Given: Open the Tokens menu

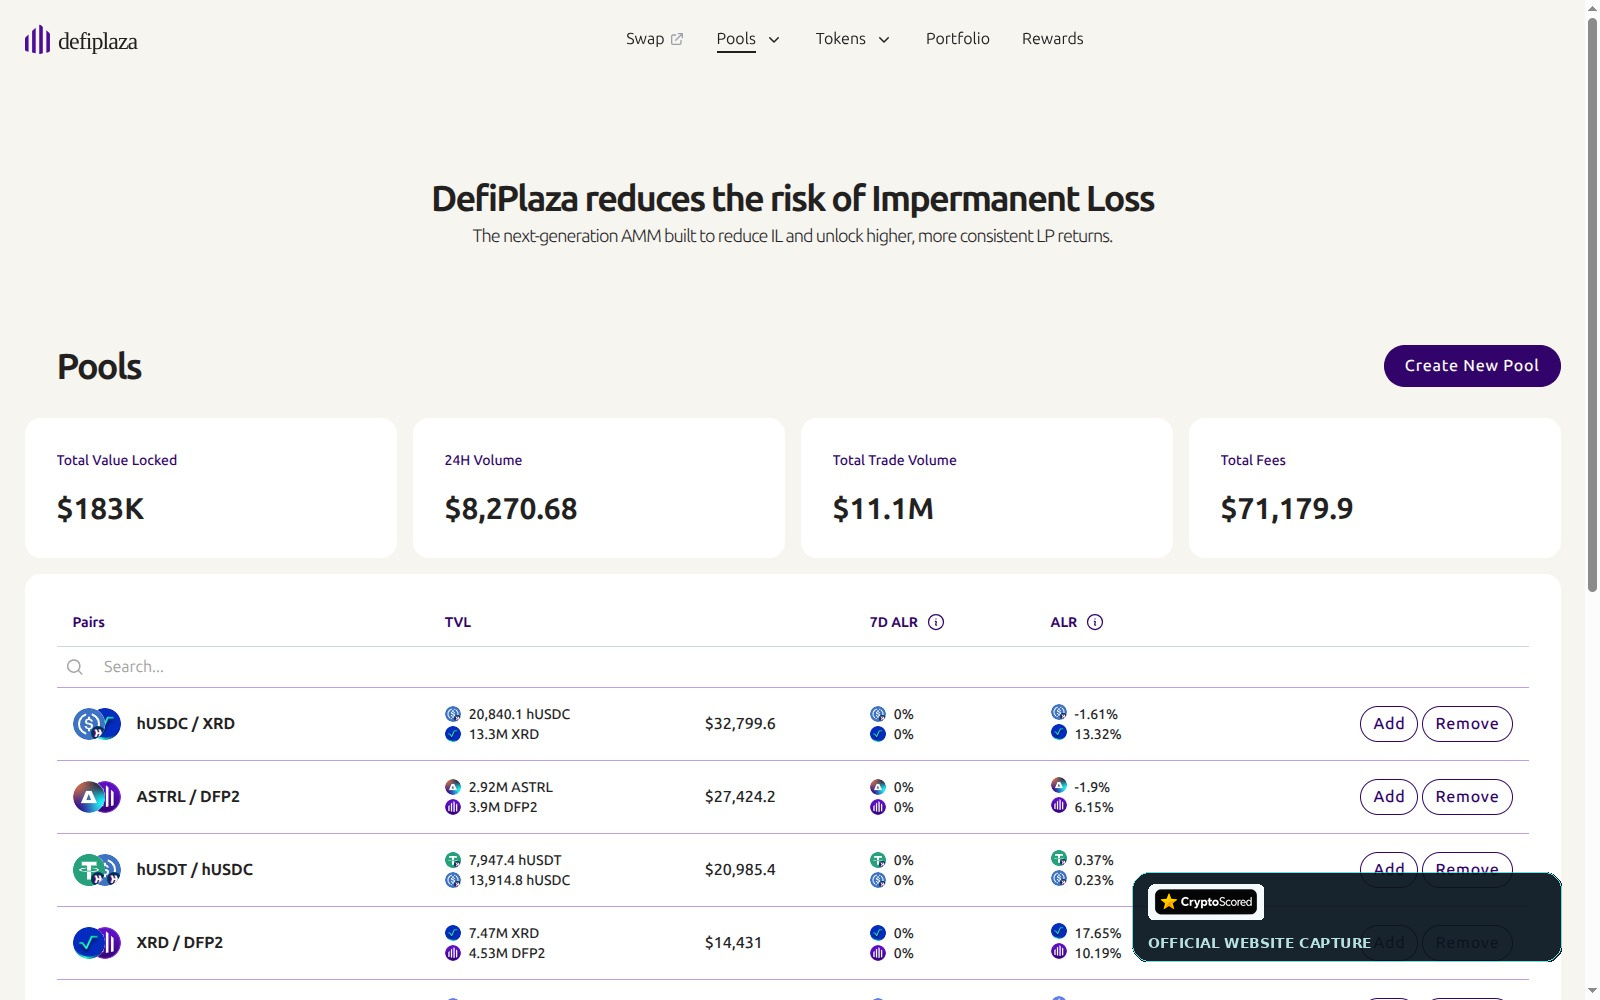Looking at the screenshot, I should click(840, 39).
